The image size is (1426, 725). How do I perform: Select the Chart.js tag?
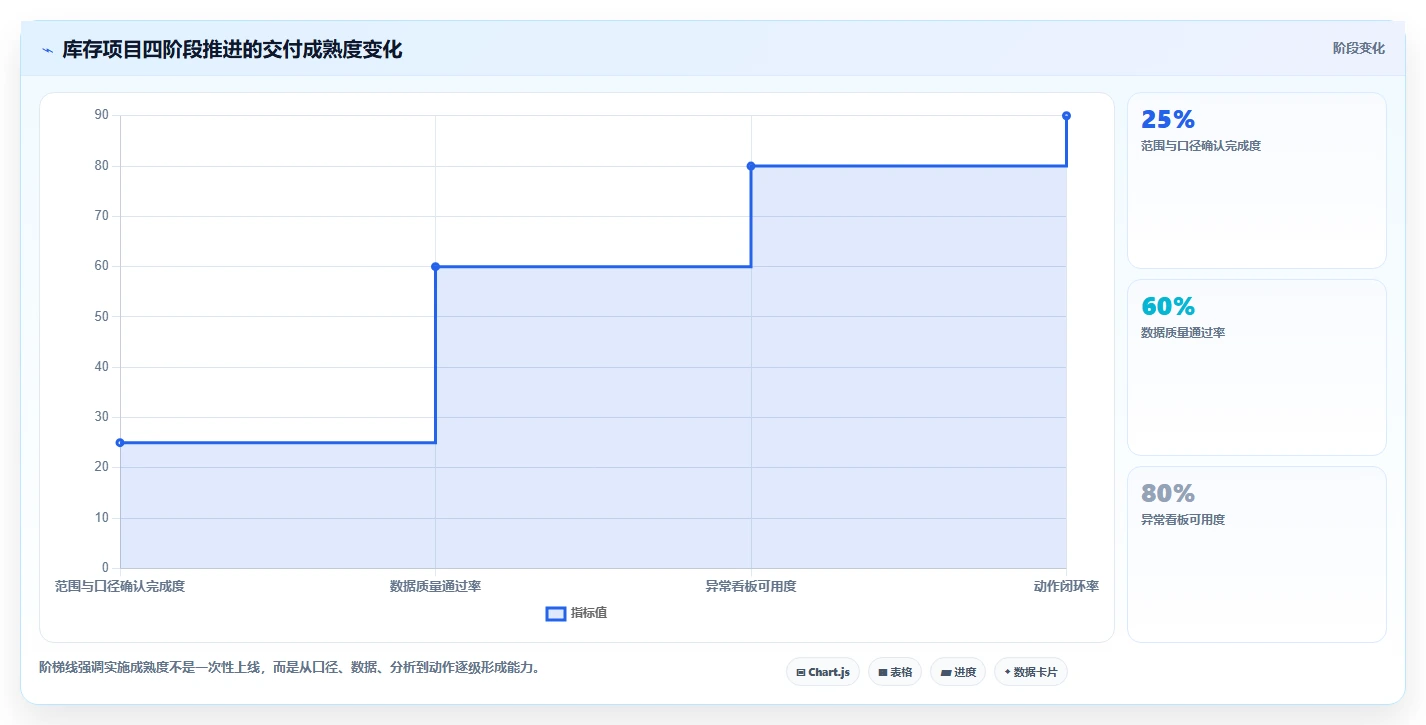pyautogui.click(x=823, y=672)
